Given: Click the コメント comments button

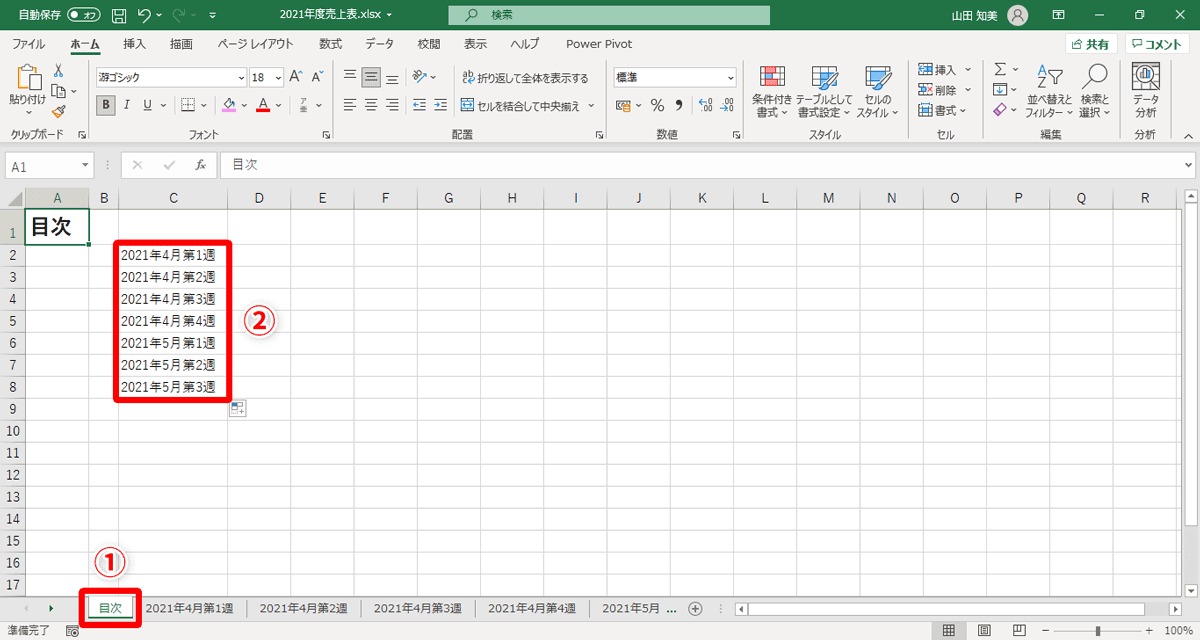Looking at the screenshot, I should 1157,44.
